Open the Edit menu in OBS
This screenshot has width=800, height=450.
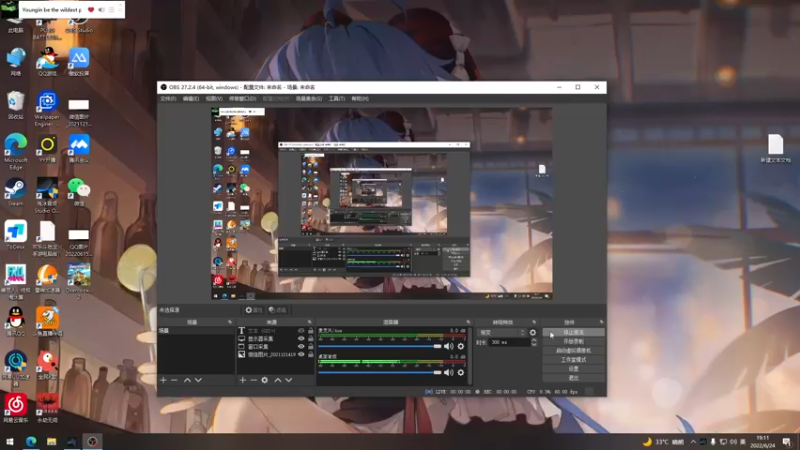191,98
